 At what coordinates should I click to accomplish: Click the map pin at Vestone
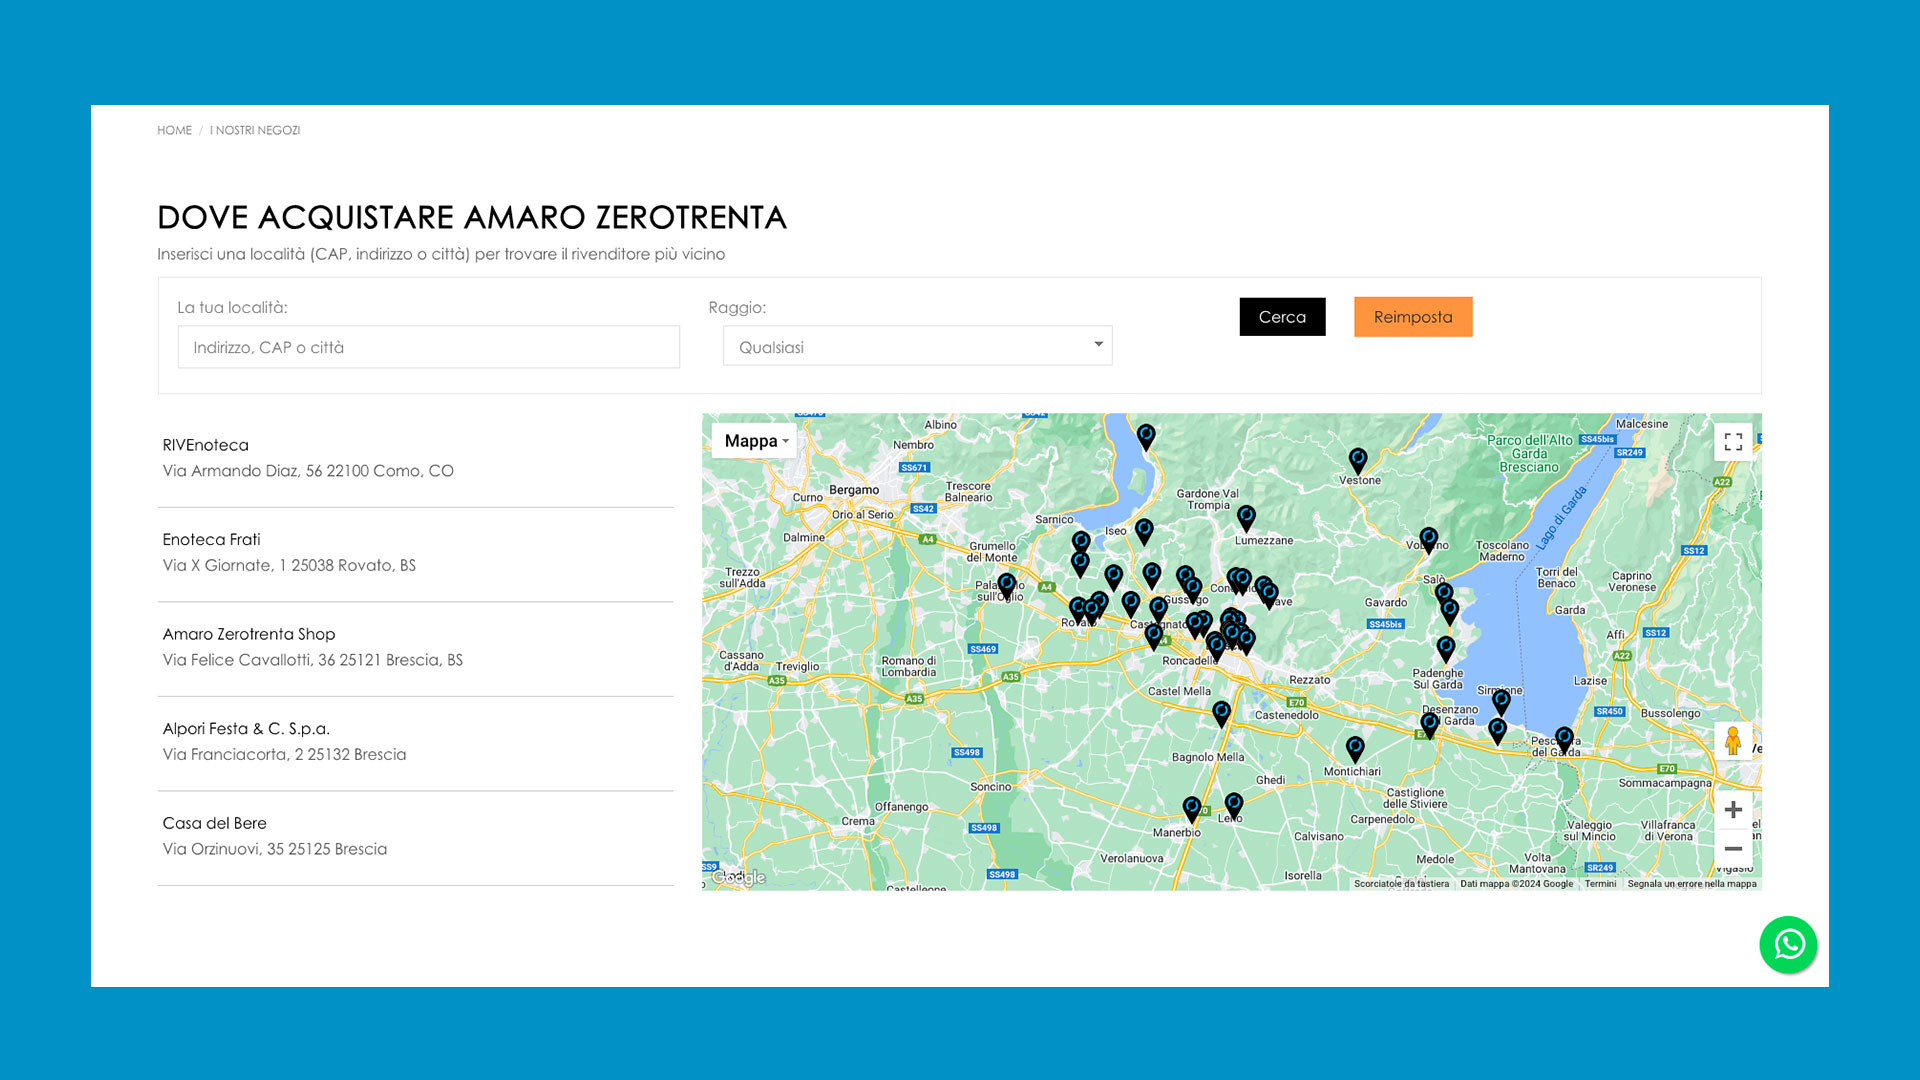(1357, 460)
